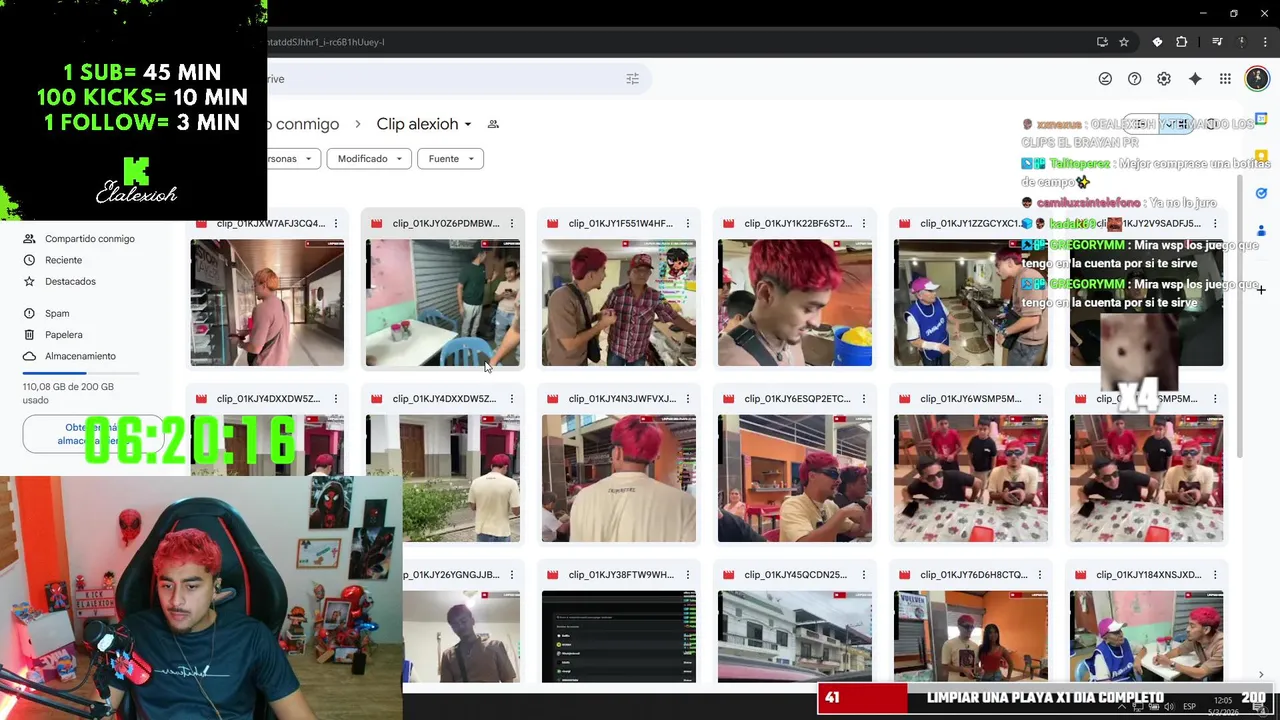Viewport: 1280px width, 720px height.
Task: Click the add-ons plus in side panel
Action: tap(1261, 290)
